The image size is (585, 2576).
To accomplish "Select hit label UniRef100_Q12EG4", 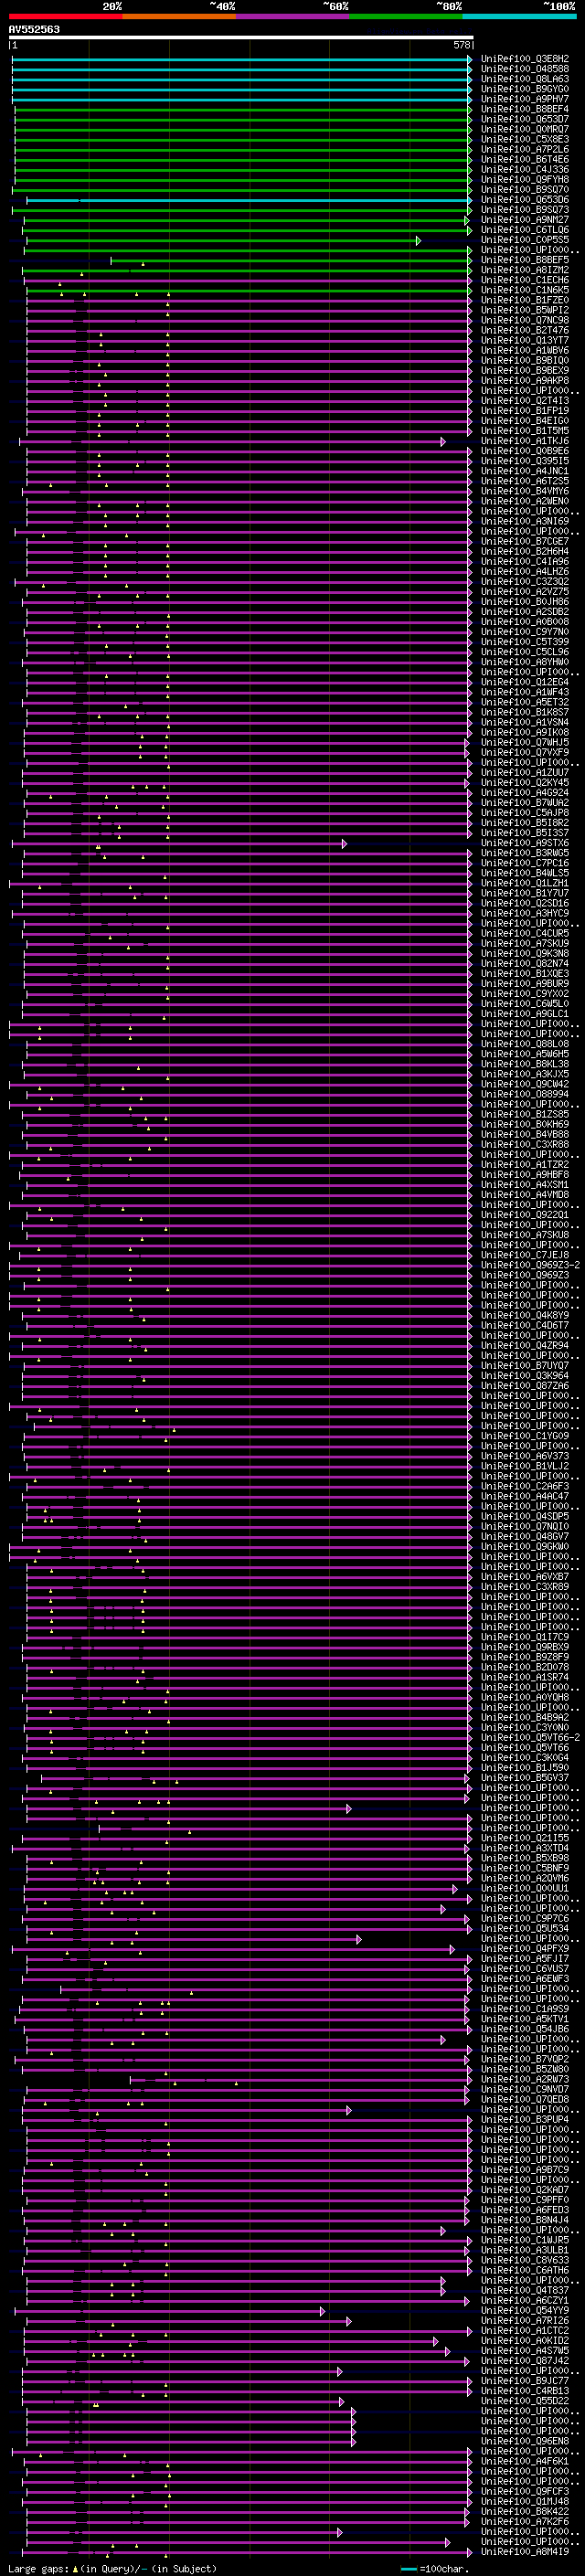I will [x=525, y=682].
